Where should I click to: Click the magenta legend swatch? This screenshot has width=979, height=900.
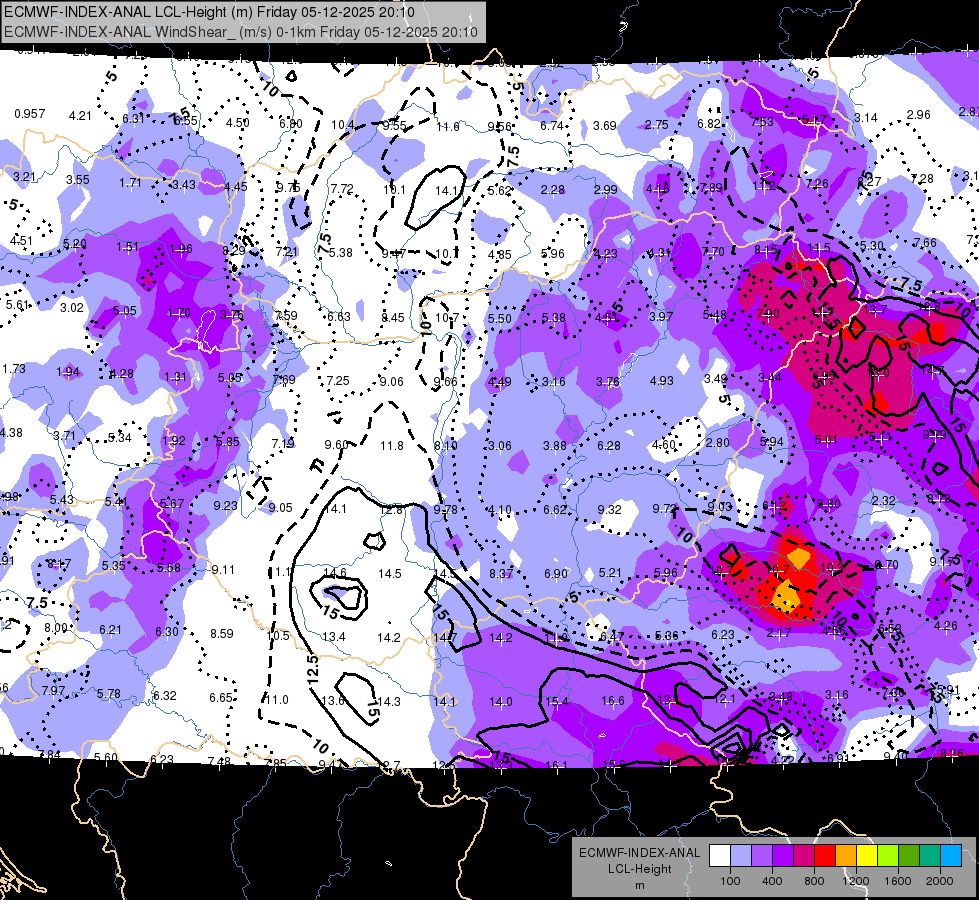coord(804,856)
